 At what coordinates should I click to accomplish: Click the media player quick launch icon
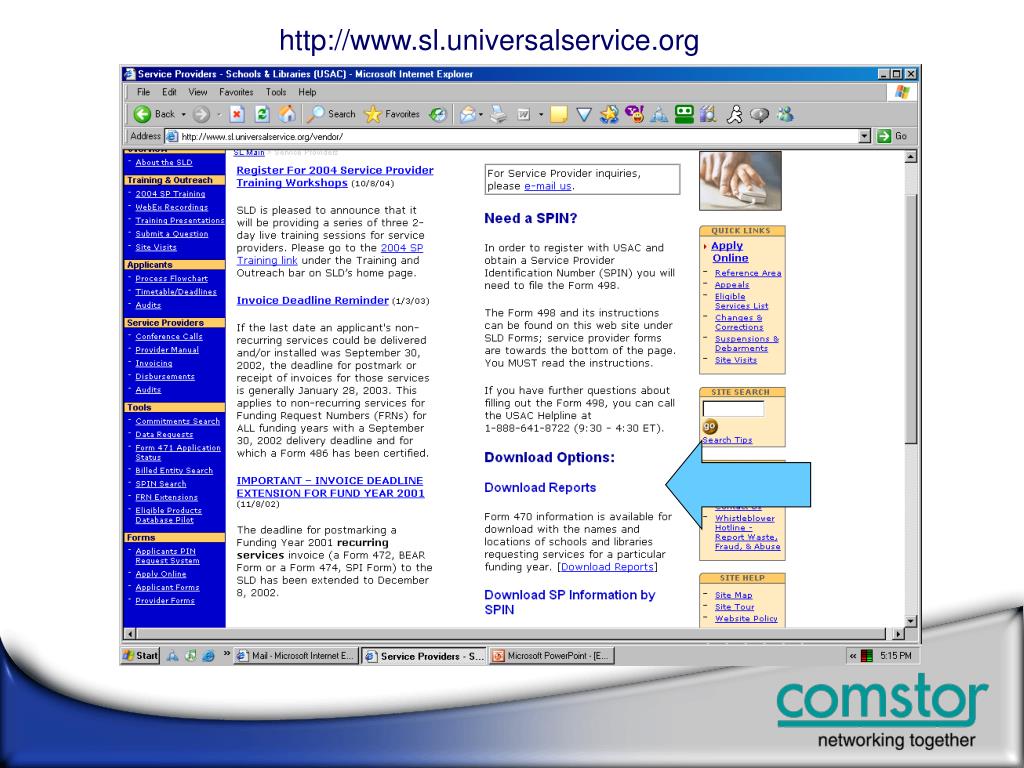191,656
